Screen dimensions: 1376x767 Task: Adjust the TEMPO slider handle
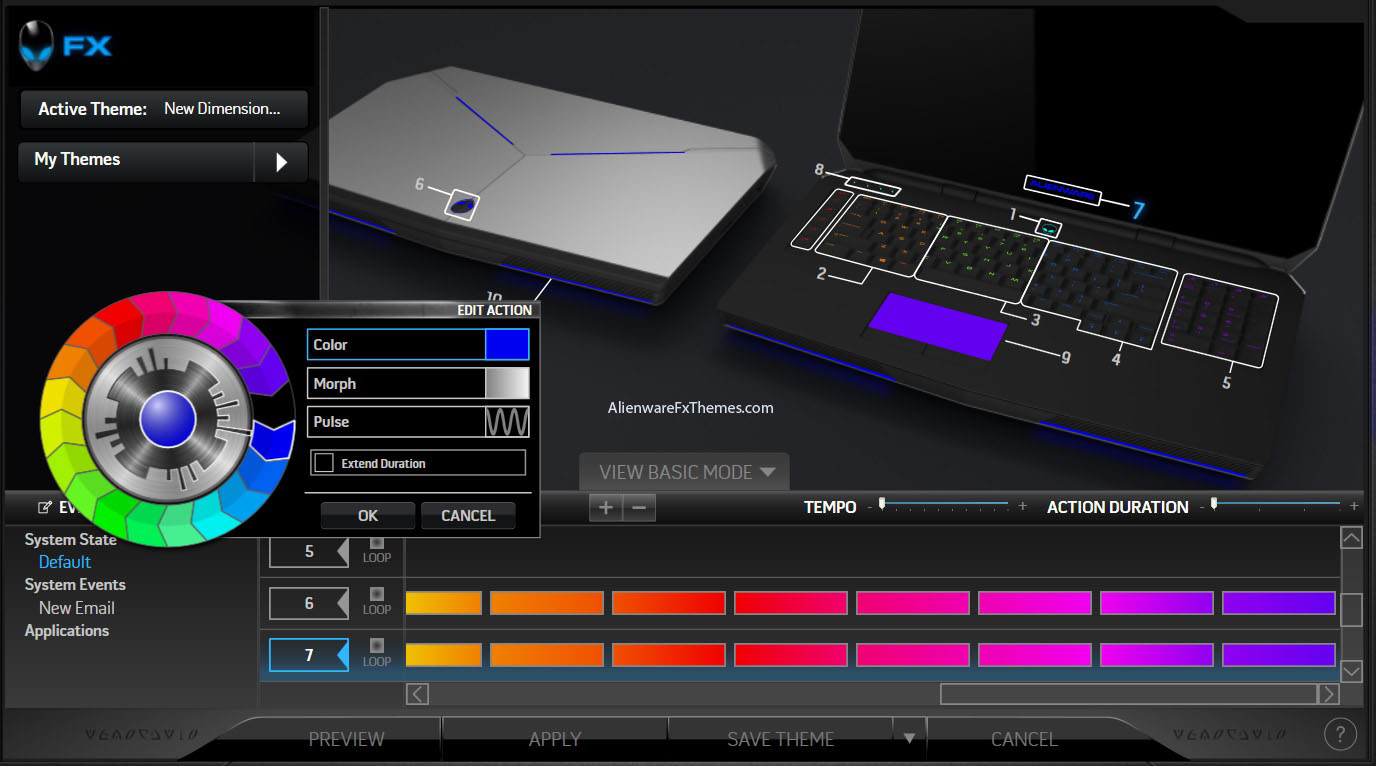click(x=882, y=504)
